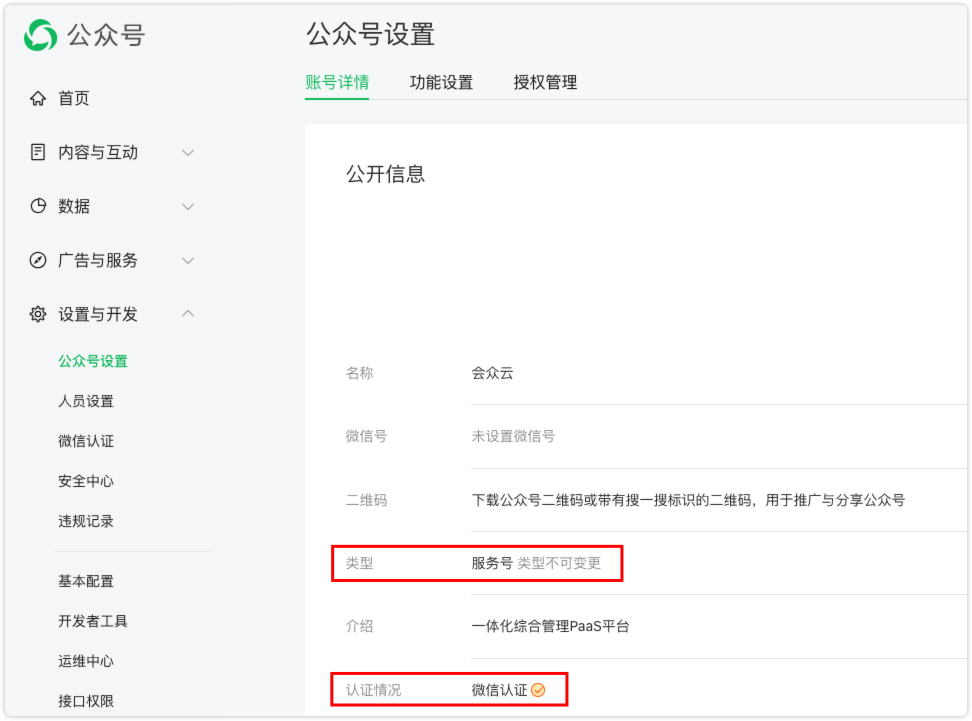The width and height of the screenshot is (972, 721).
Task: Click the orange 微信认证 verified badge
Action: [x=538, y=690]
